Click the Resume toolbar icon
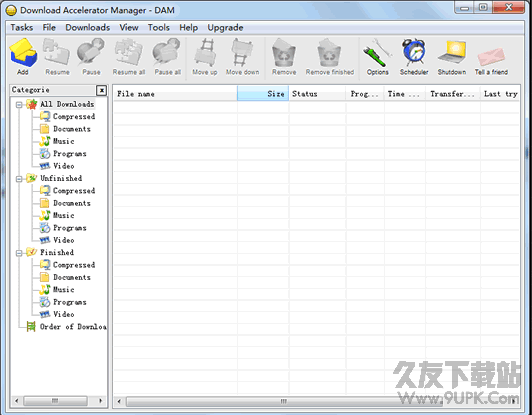 coord(57,56)
